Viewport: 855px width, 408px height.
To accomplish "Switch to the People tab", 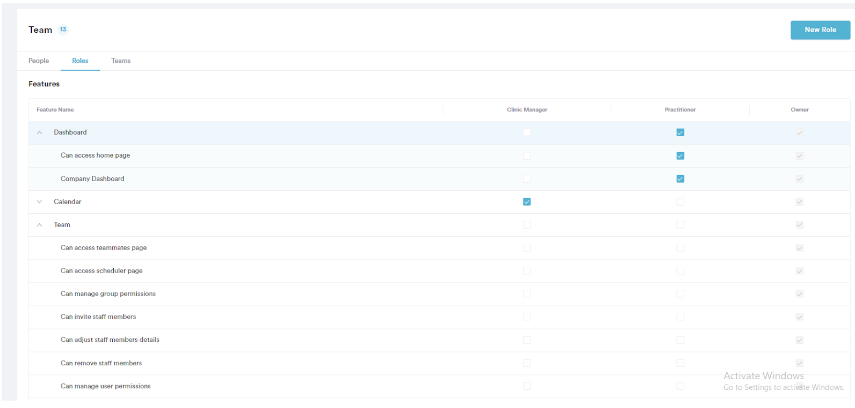I will point(38,61).
